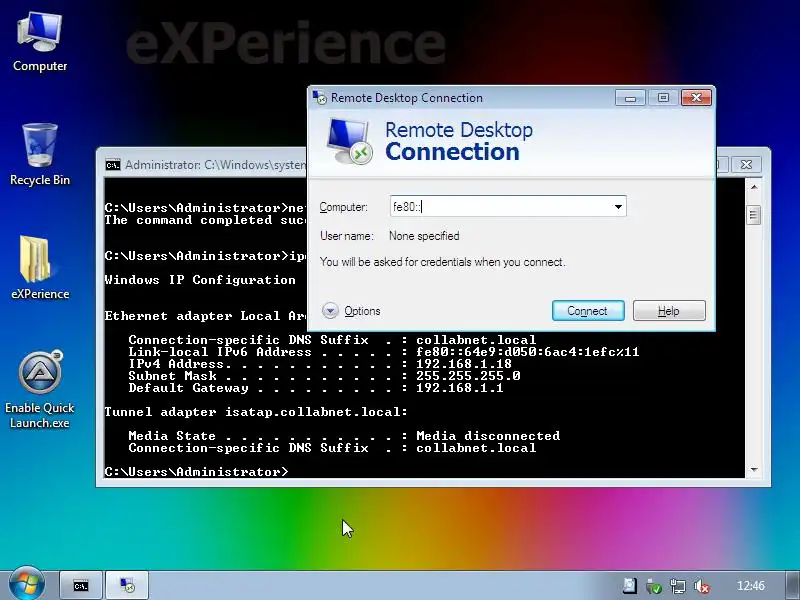Minimize the Remote Desktop Connection window
800x600 pixels.
pyautogui.click(x=630, y=97)
